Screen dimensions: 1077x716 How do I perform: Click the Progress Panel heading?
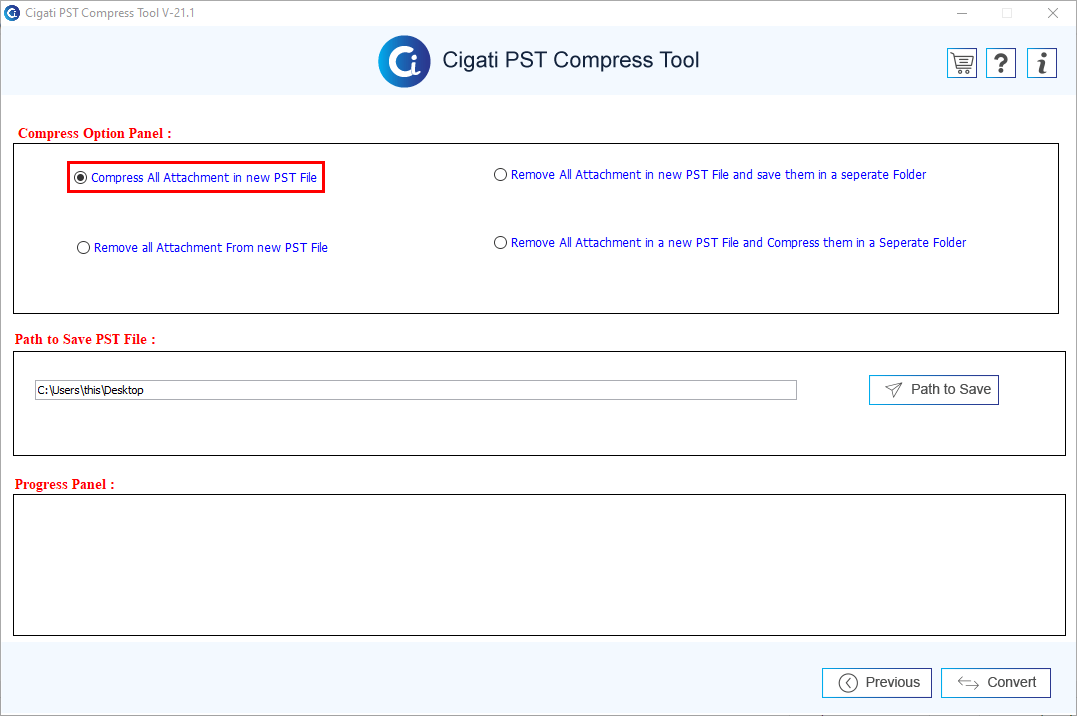pyautogui.click(x=65, y=484)
